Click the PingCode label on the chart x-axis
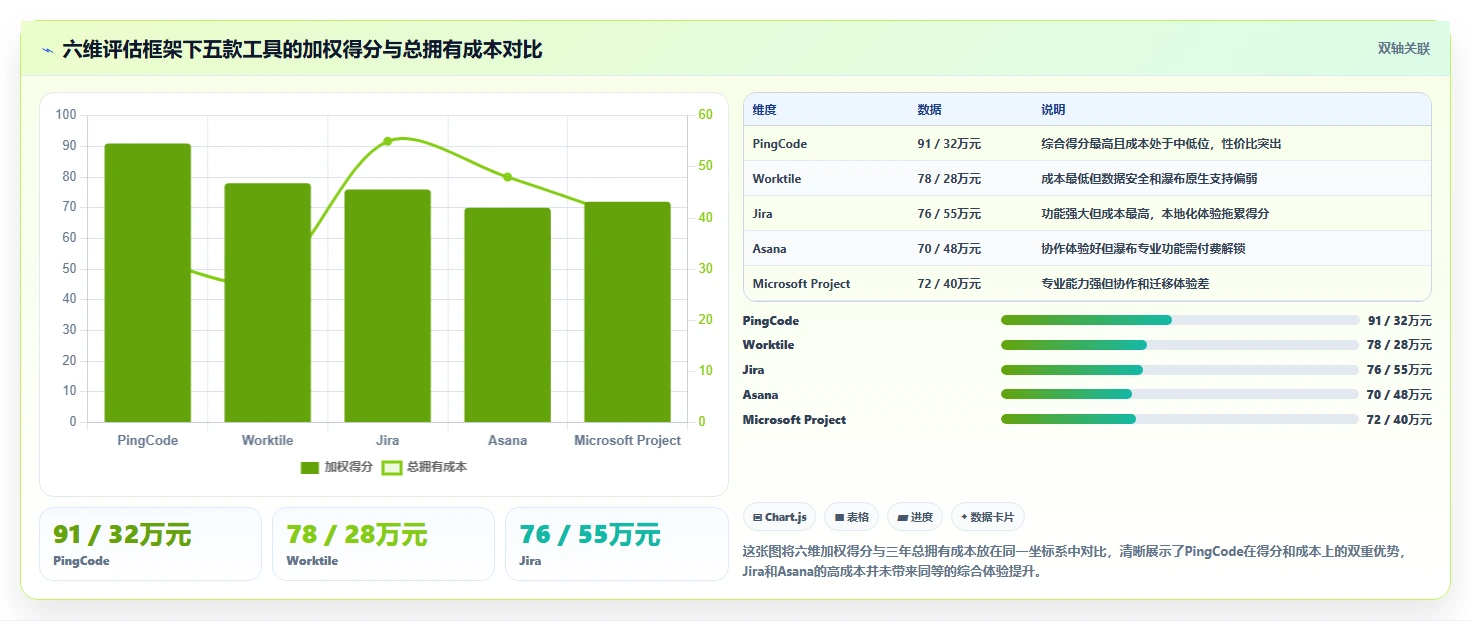The width and height of the screenshot is (1471, 621). tap(148, 441)
